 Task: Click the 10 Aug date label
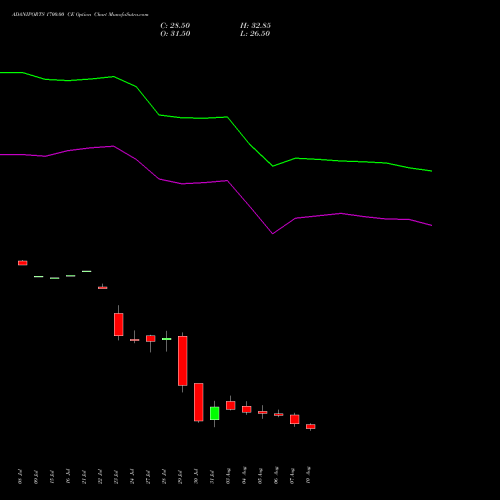point(308,475)
